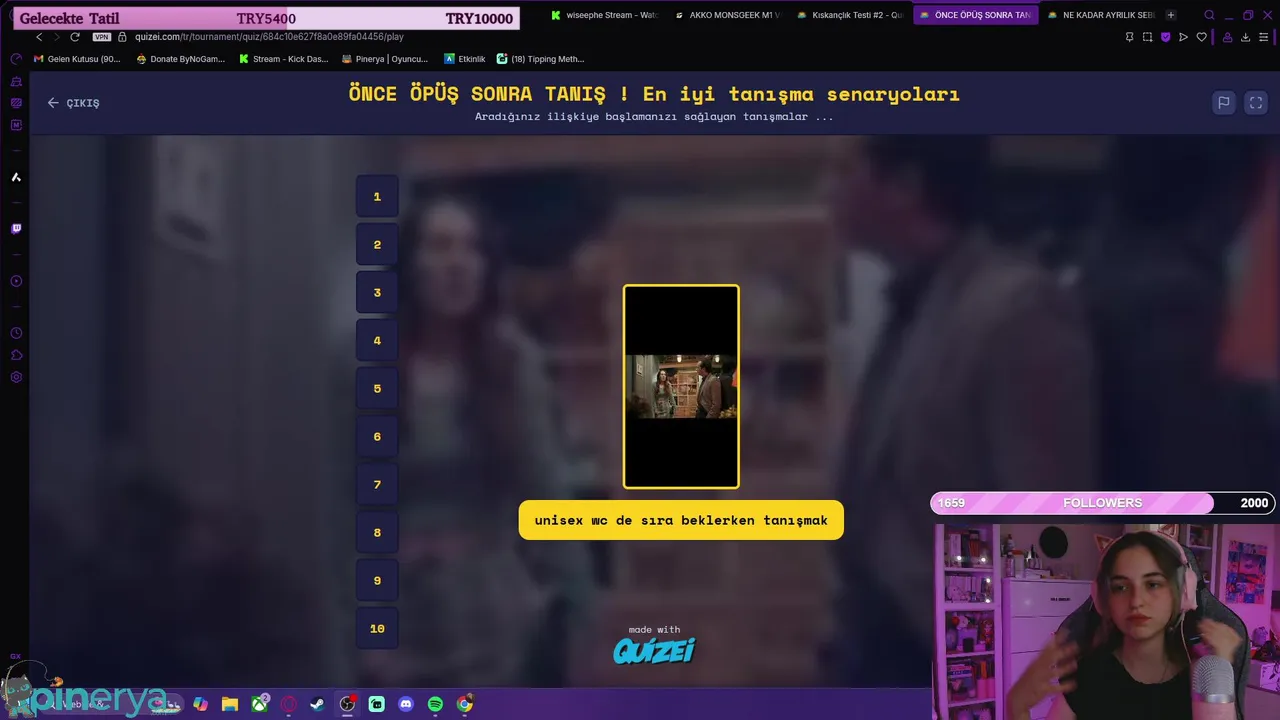Select rank slot number 5
This screenshot has height=720, width=1280.
(377, 389)
